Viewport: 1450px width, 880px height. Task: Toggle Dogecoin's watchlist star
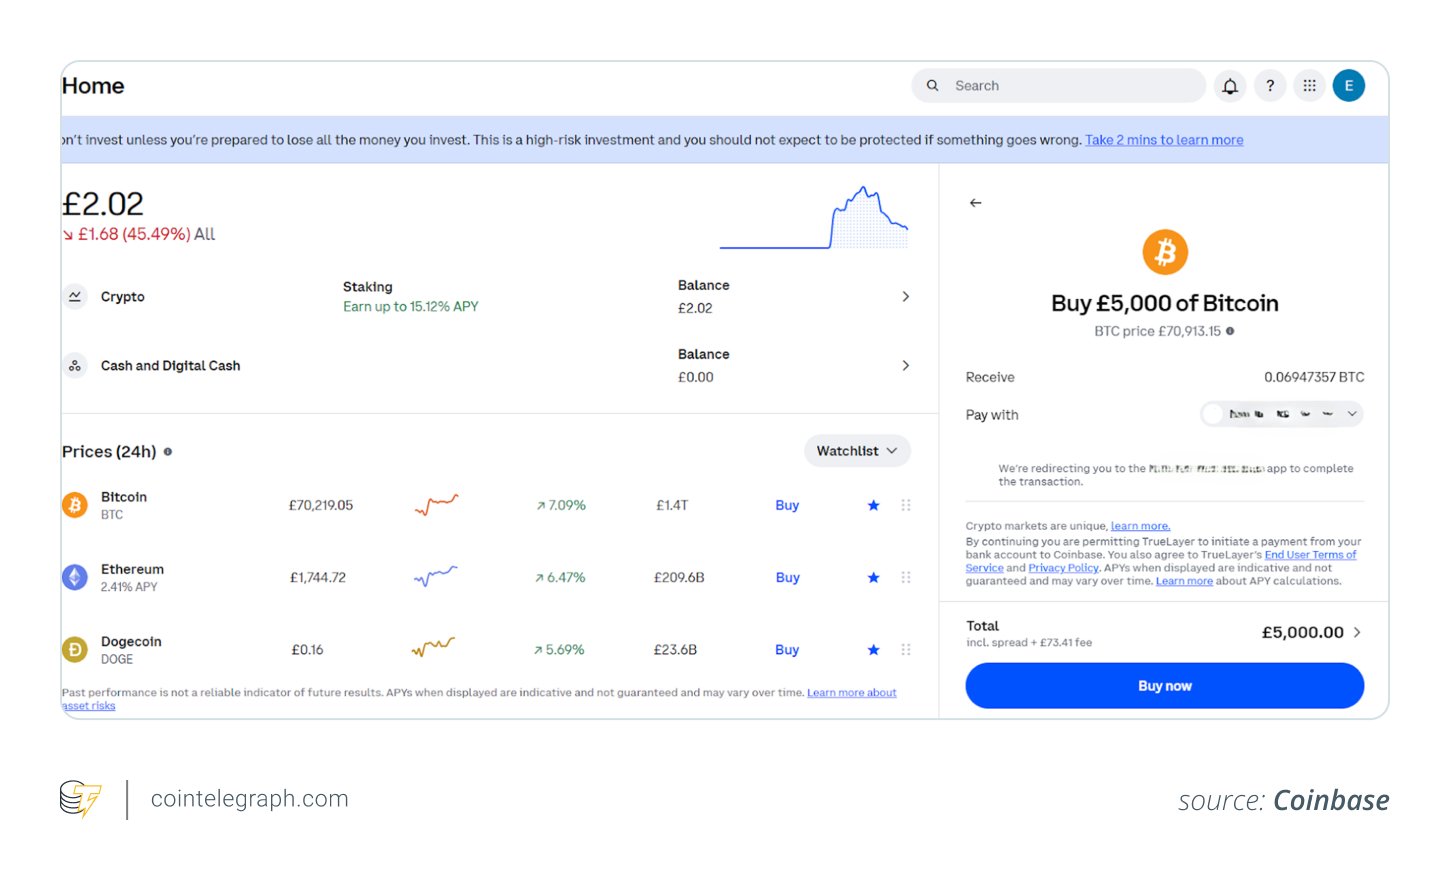(x=873, y=649)
